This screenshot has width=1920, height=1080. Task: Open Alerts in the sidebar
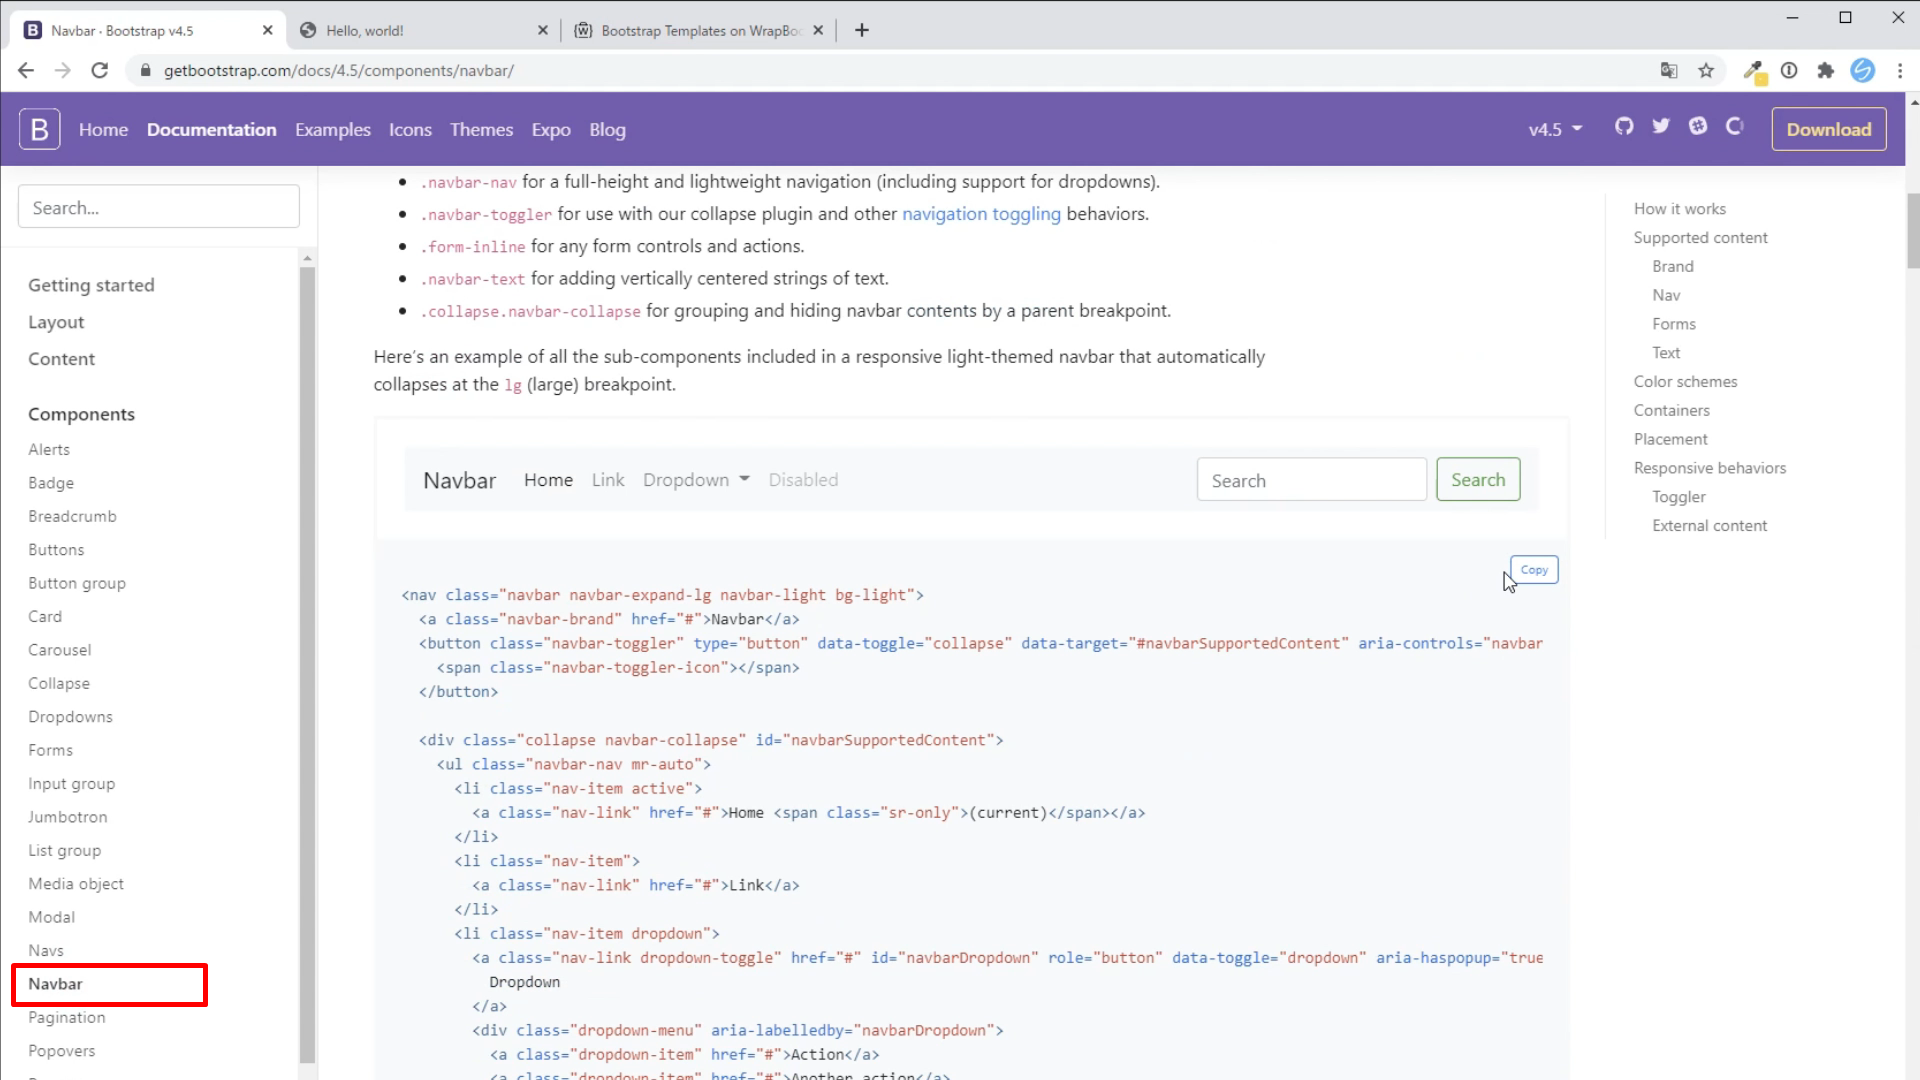[x=49, y=450]
